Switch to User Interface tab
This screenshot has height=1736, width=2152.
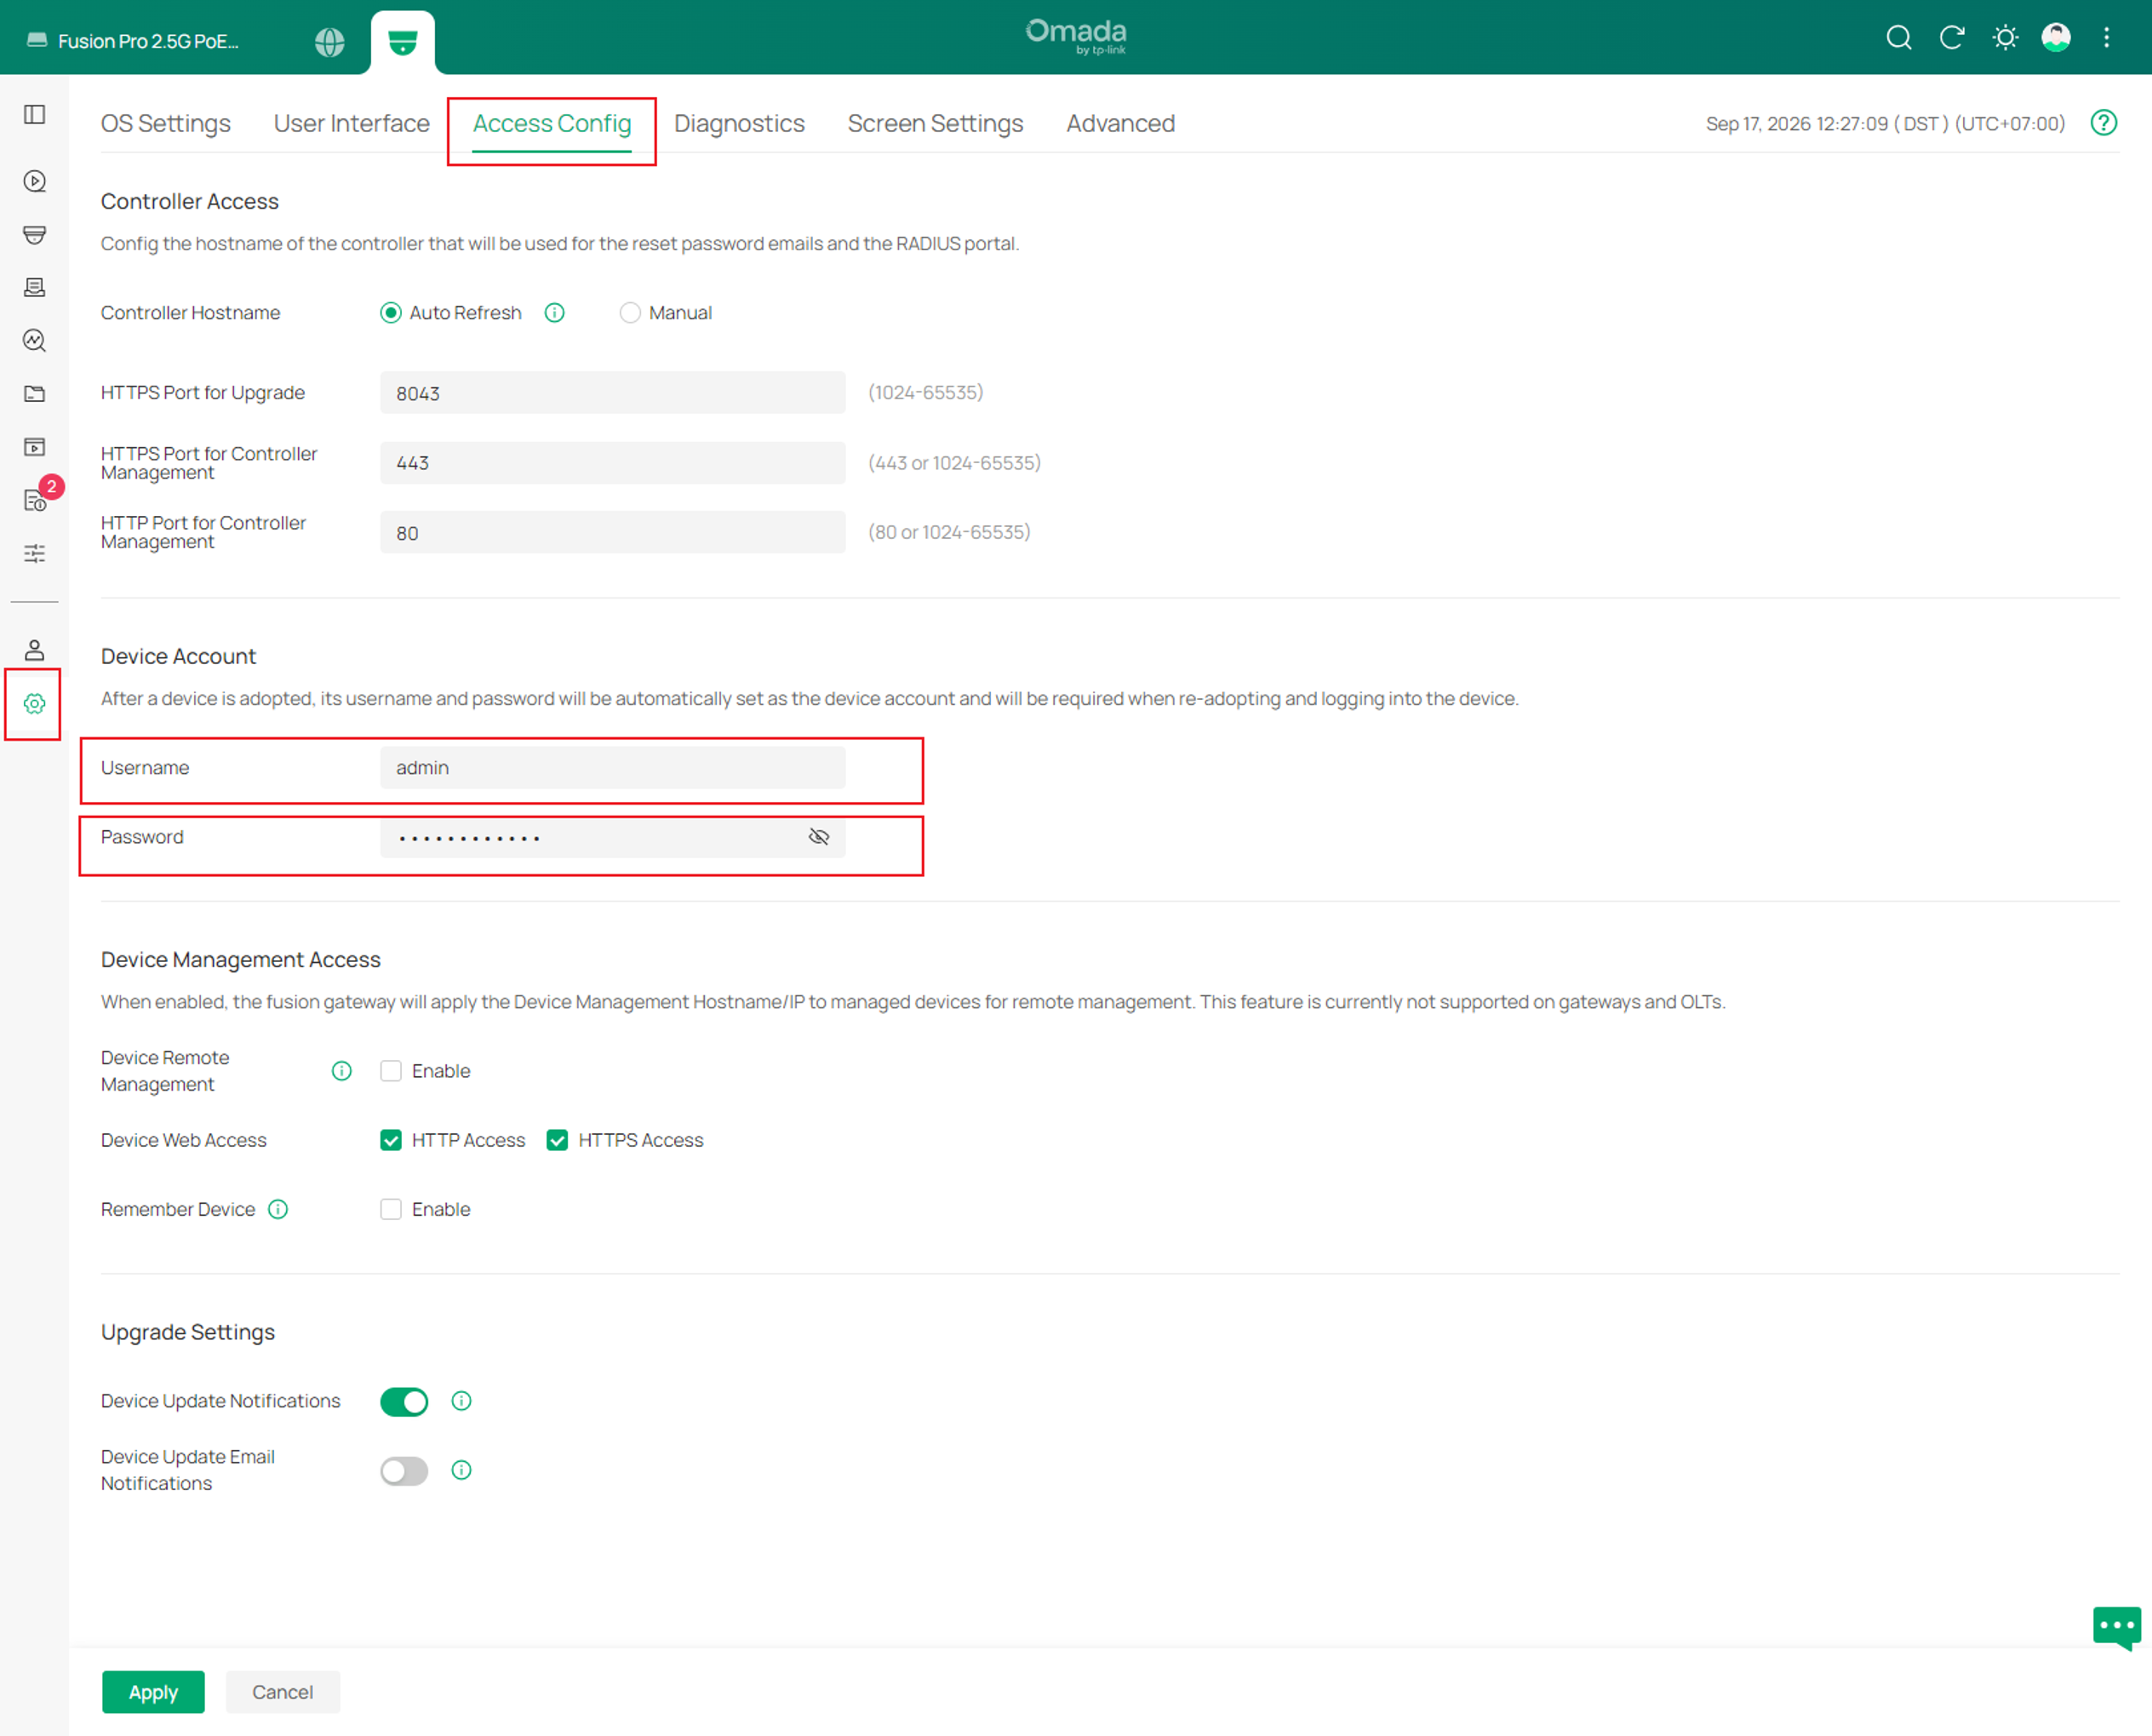[x=352, y=124]
